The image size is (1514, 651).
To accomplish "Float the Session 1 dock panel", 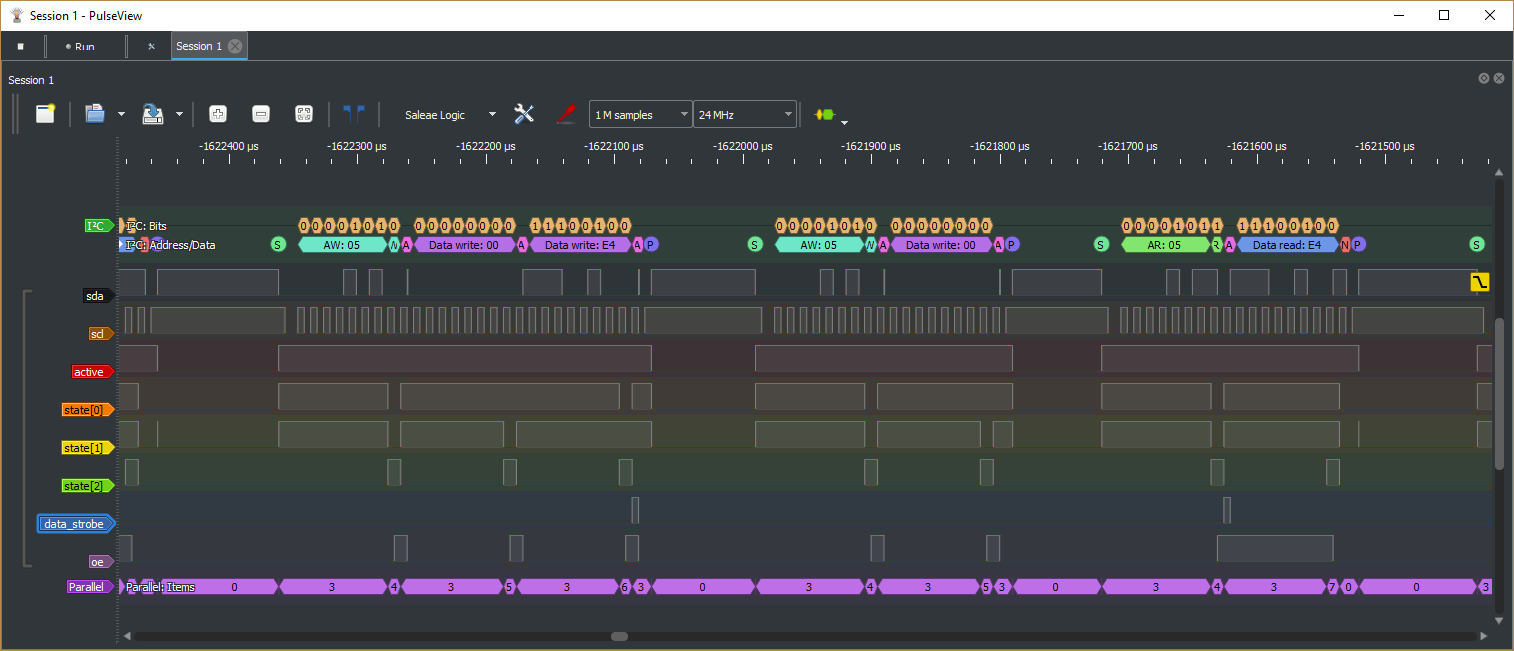I will [1484, 78].
